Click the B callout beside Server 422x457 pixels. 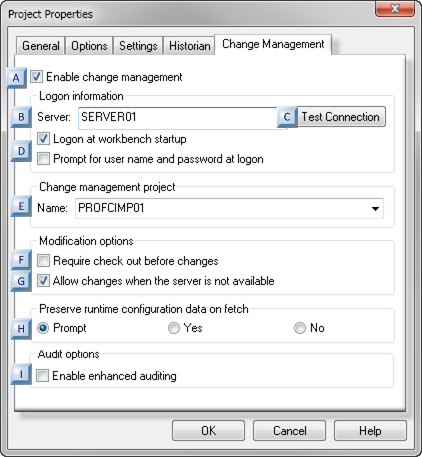[21, 117]
